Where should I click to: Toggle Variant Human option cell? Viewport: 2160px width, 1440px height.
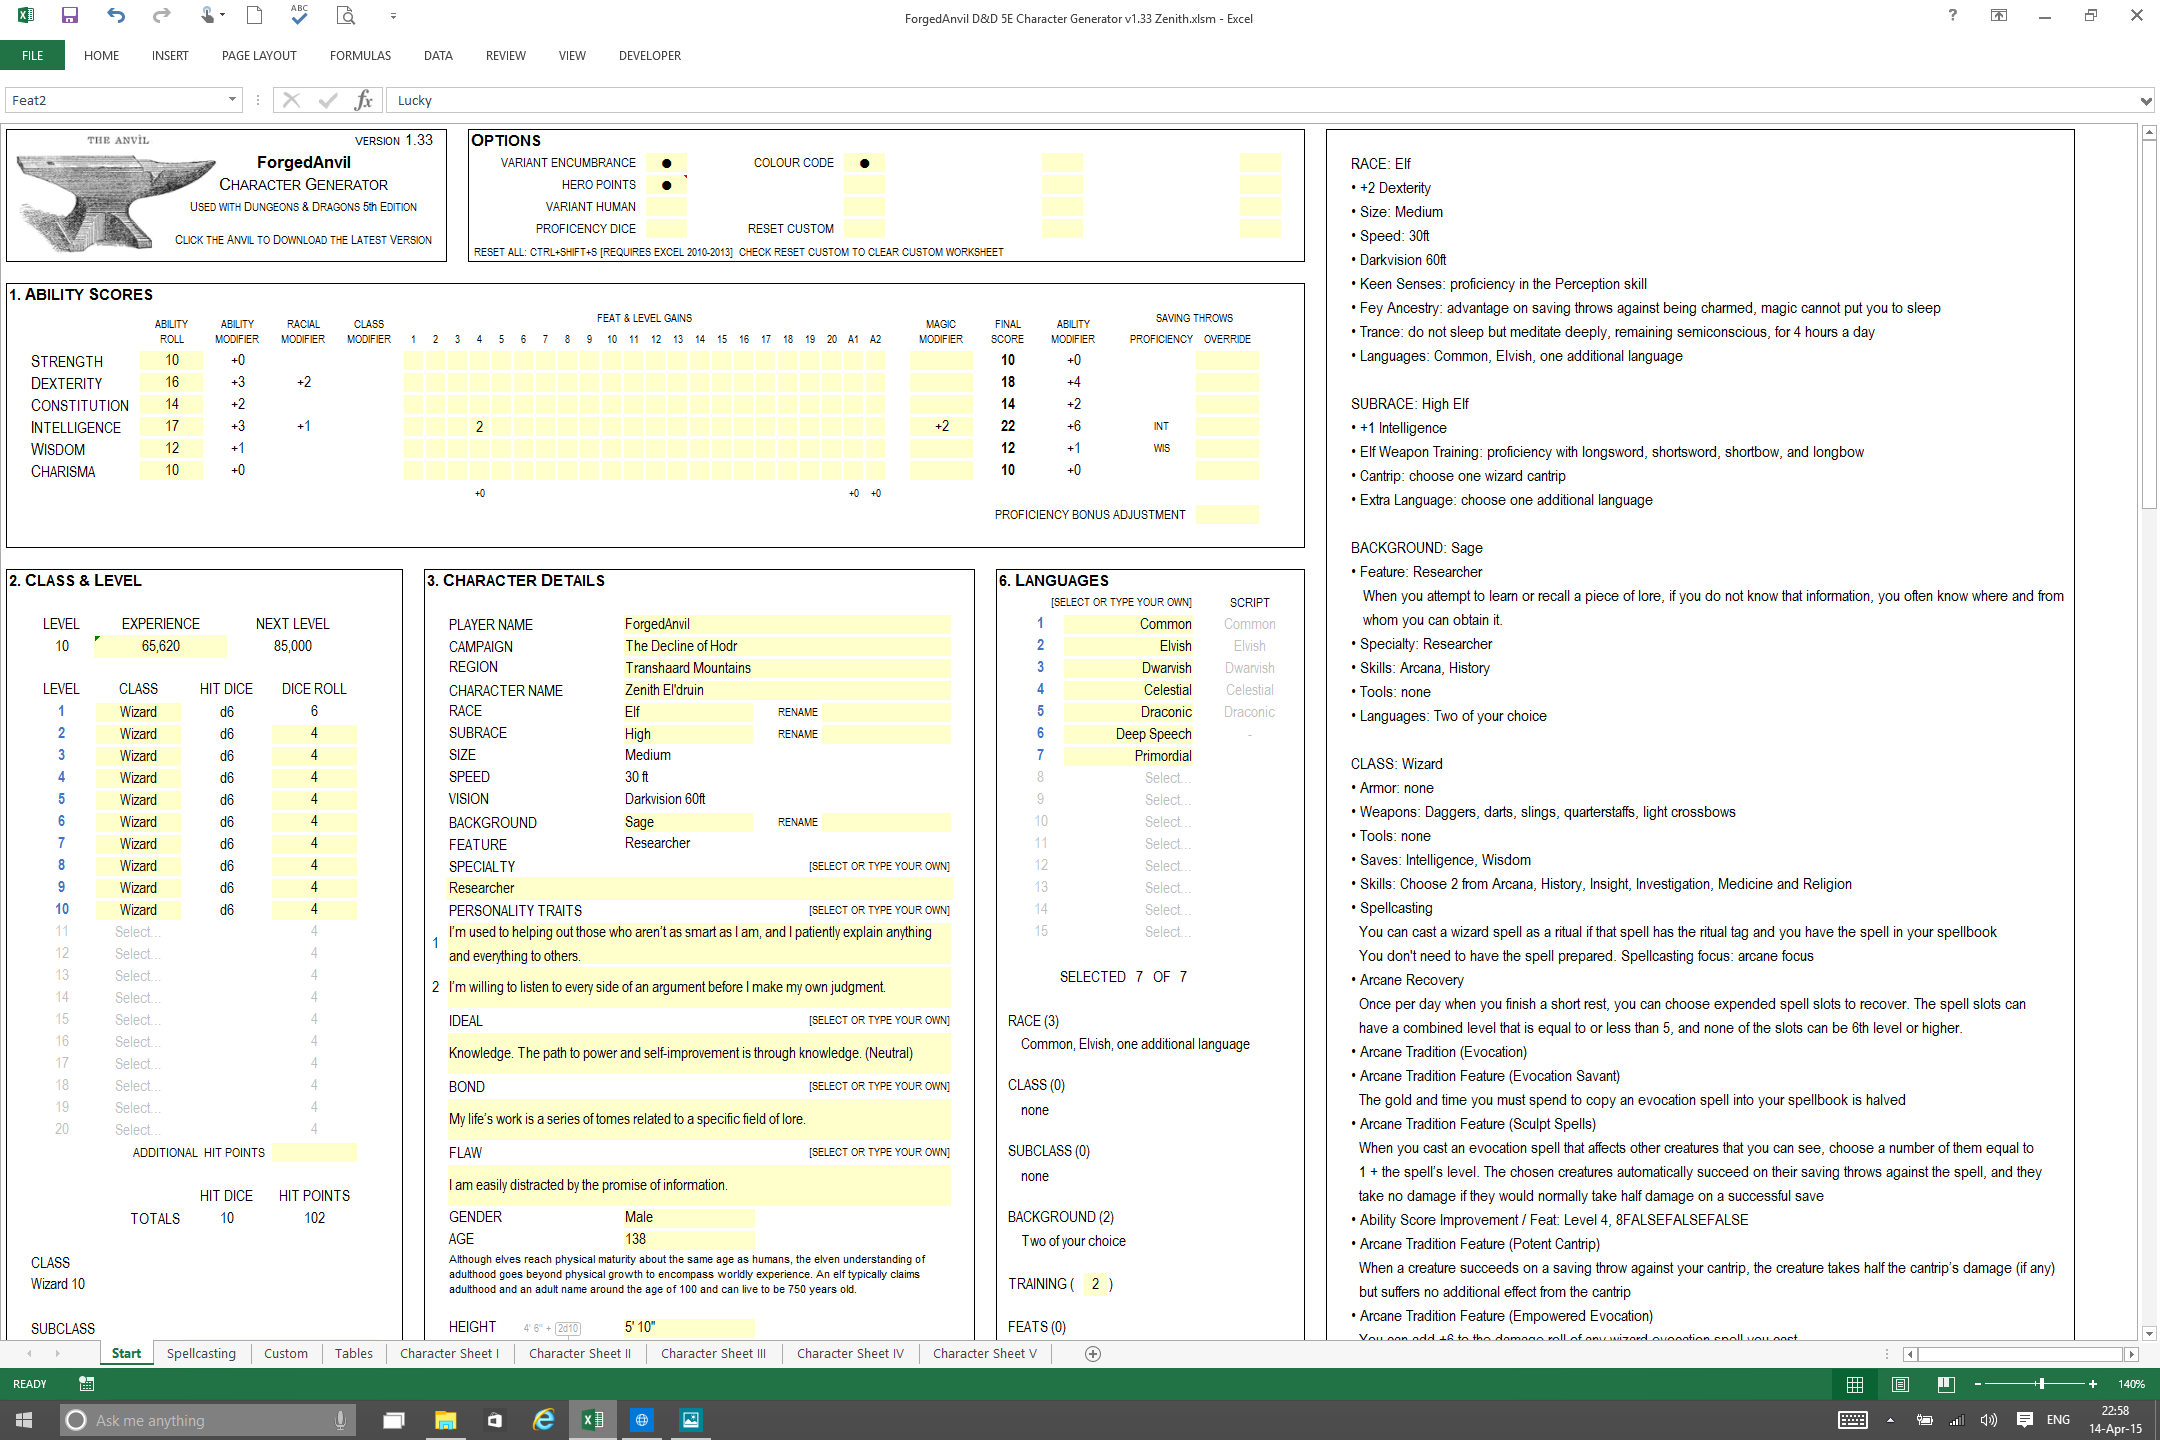tap(666, 207)
